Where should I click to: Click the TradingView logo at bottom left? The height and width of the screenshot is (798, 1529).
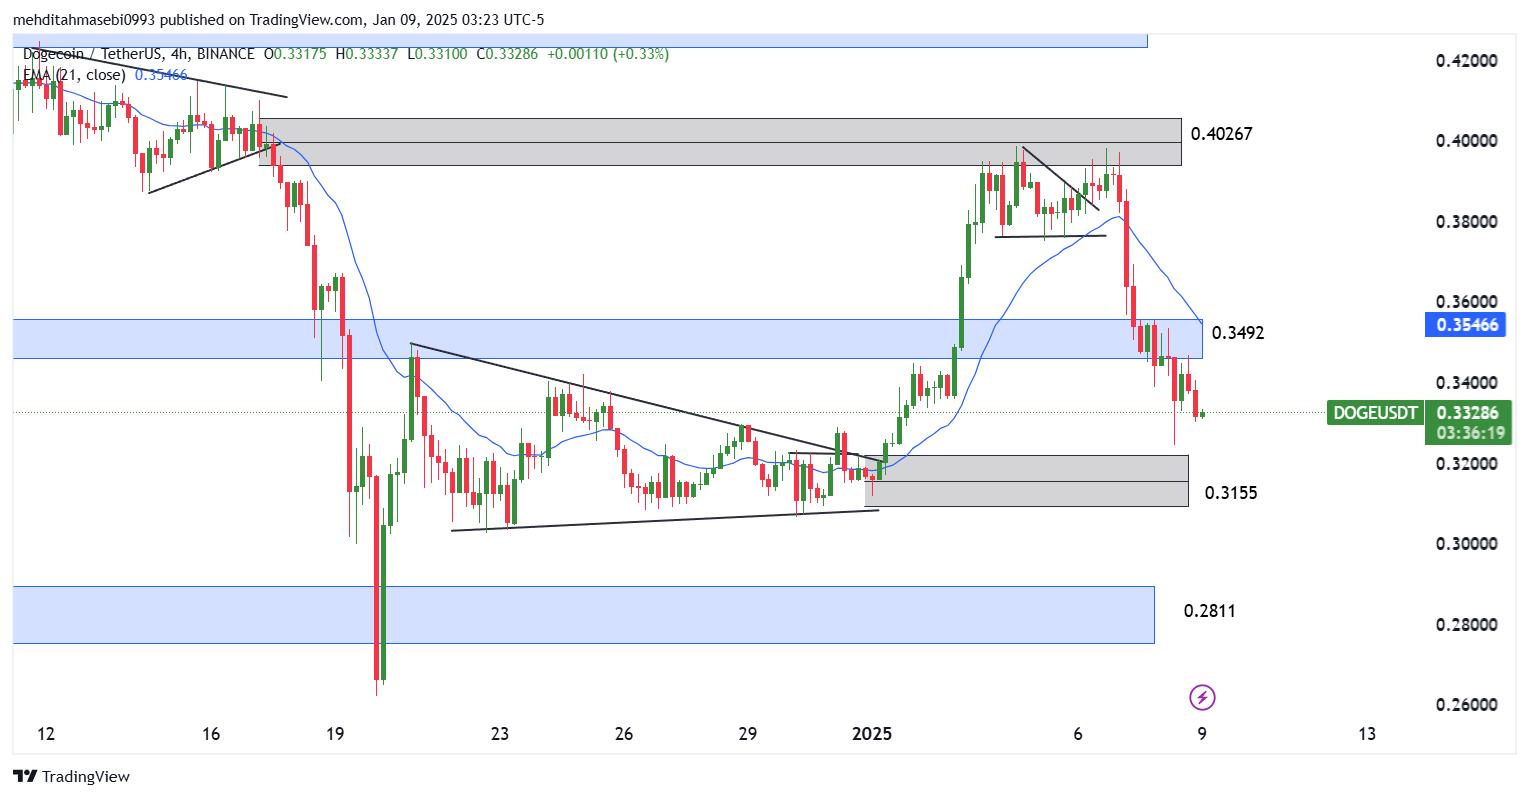[x=71, y=776]
